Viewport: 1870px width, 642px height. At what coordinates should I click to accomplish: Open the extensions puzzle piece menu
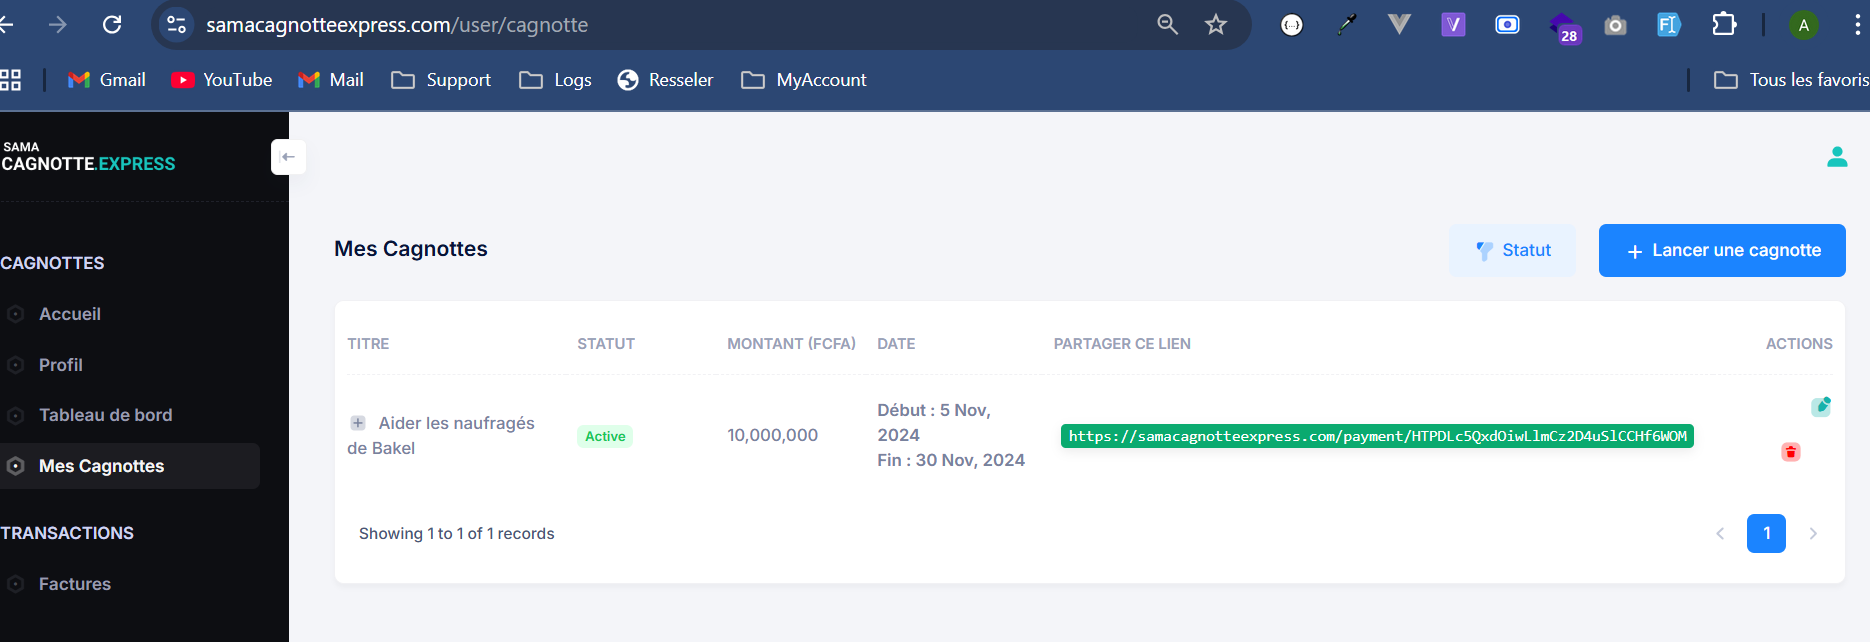pos(1724,24)
